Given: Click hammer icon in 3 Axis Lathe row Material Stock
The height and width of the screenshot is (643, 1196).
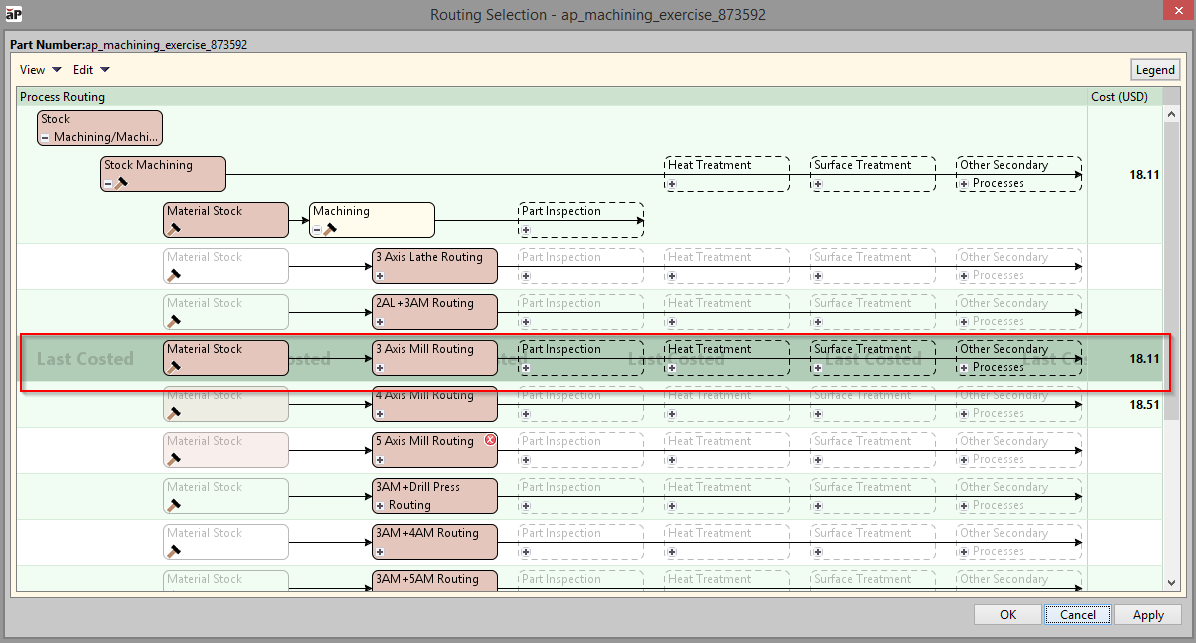Looking at the screenshot, I should (175, 275).
